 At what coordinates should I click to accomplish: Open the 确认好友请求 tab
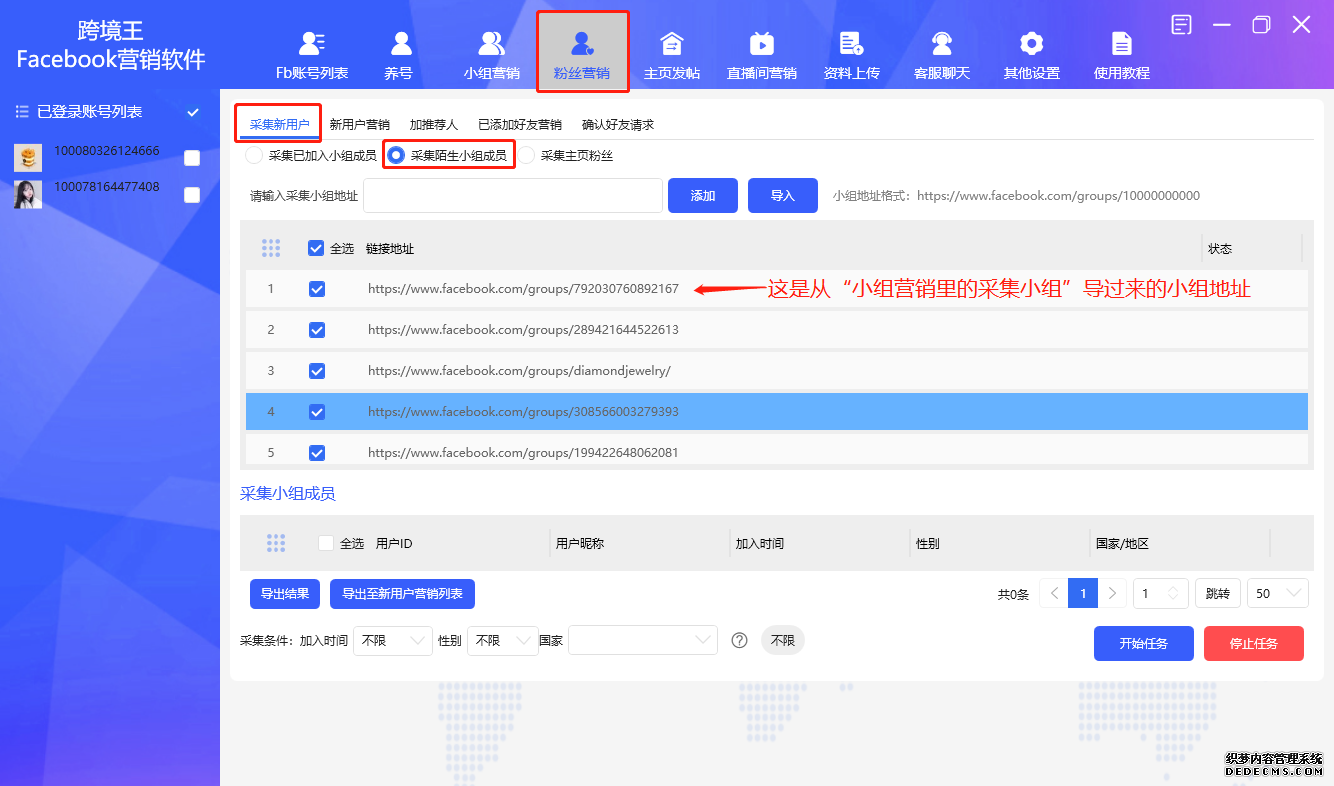tap(619, 124)
